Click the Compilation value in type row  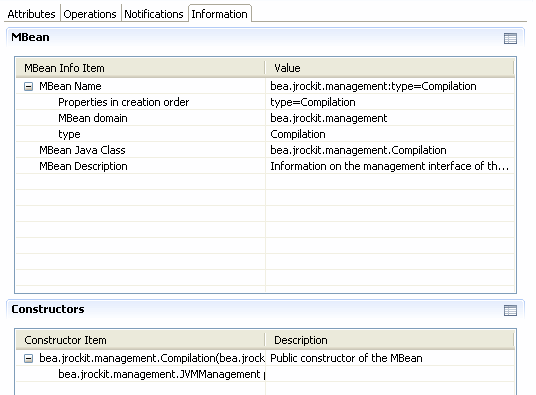coord(298,134)
